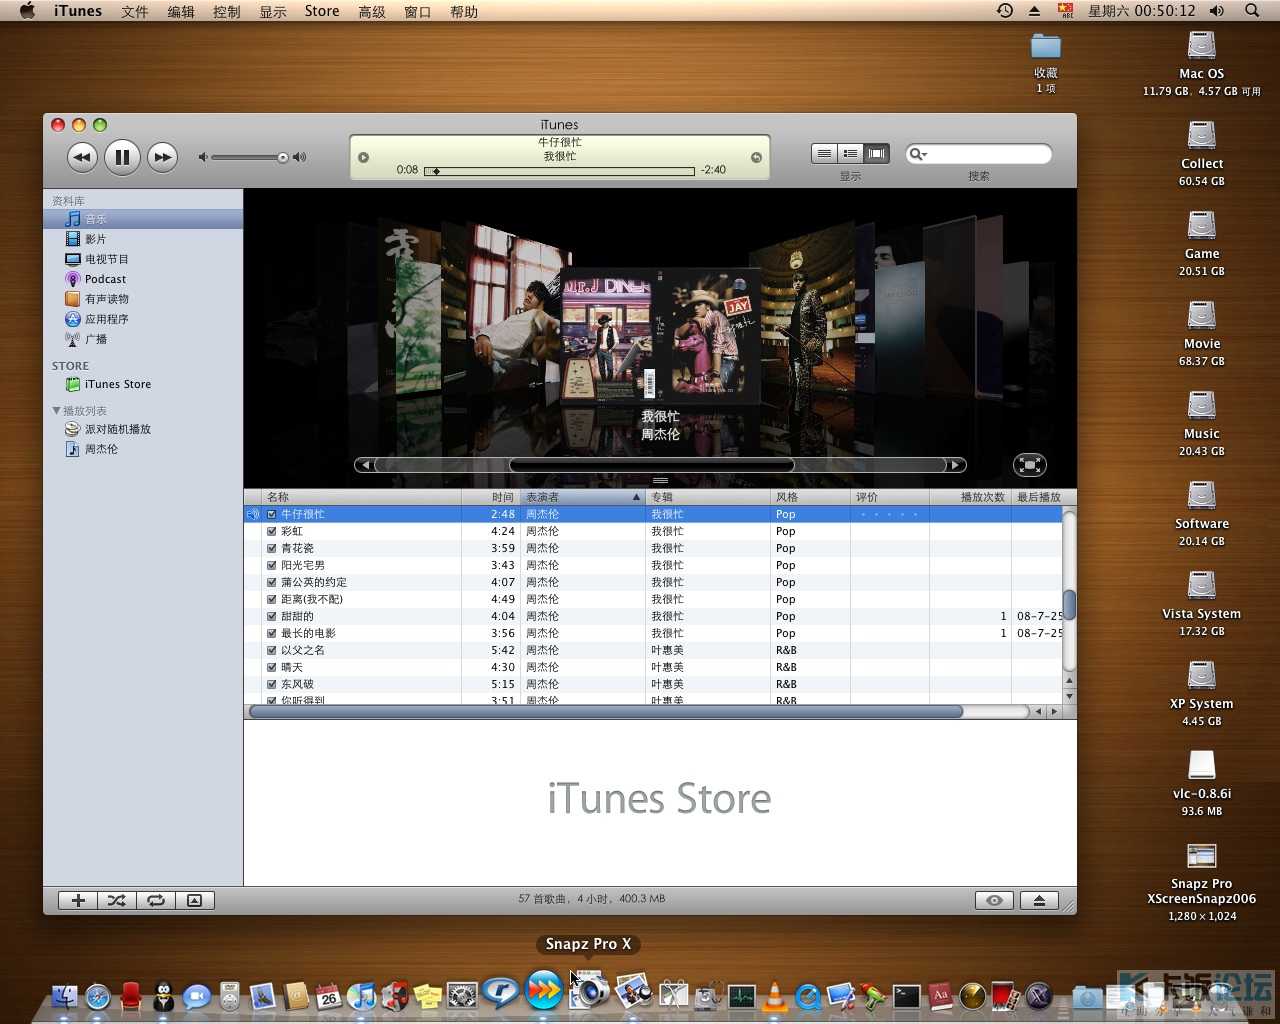
Task: Pause playback with the pause button
Action: pyautogui.click(x=122, y=157)
